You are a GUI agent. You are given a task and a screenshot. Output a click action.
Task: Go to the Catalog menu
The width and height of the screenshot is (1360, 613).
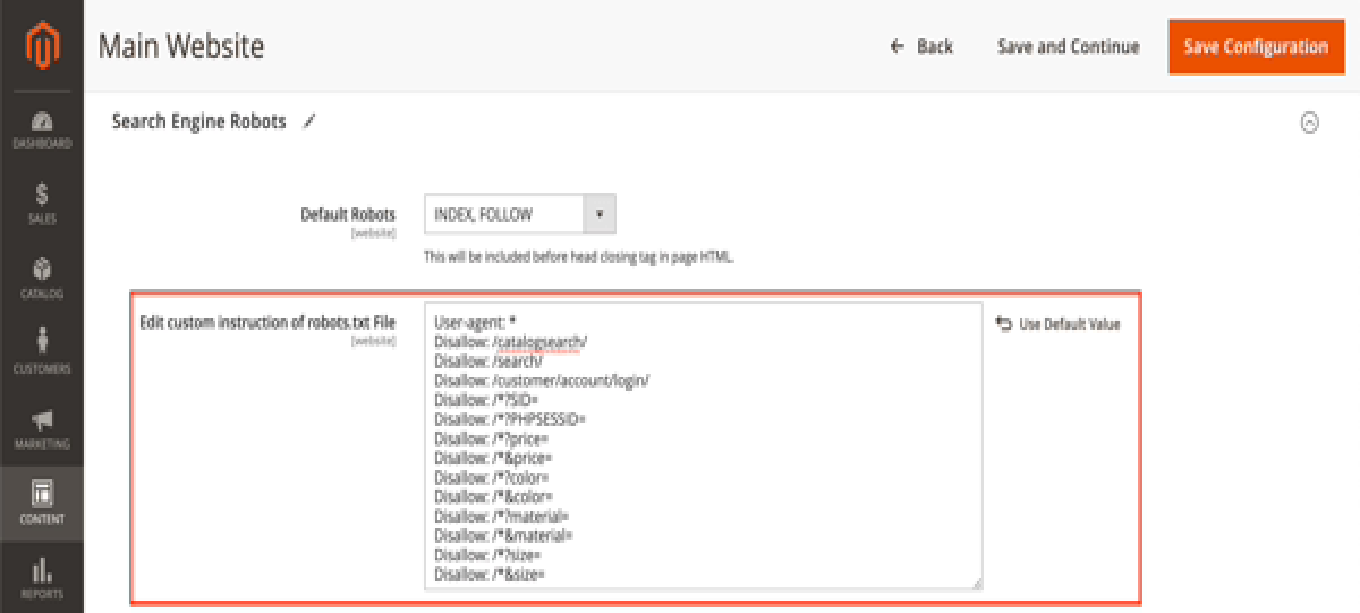click(x=42, y=279)
